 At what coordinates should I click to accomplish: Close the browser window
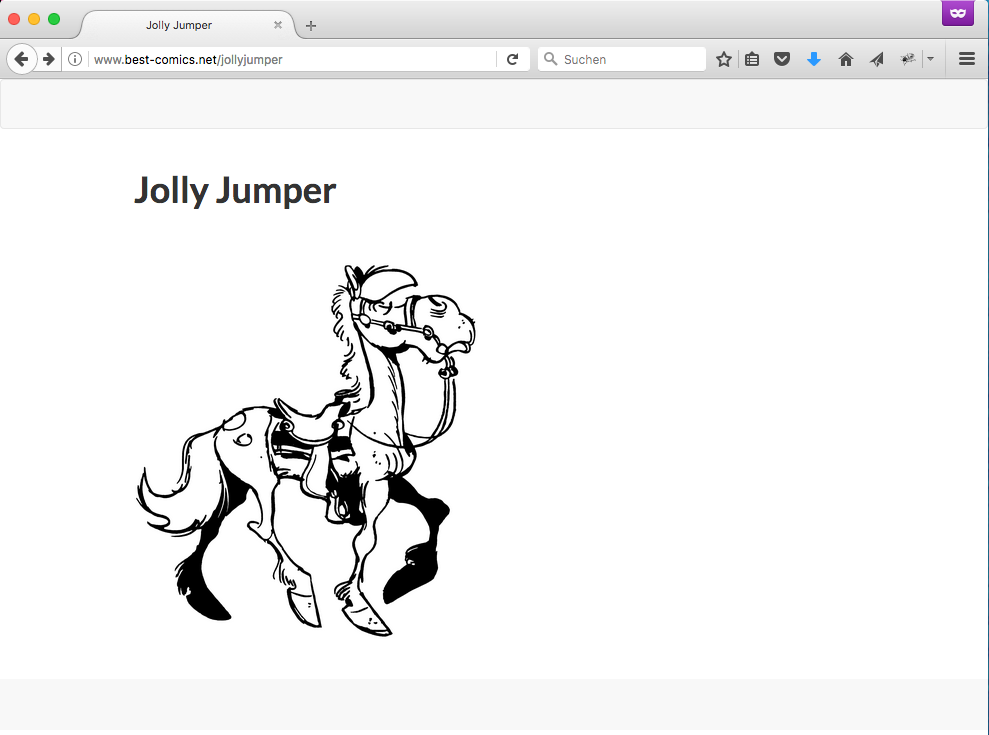click(x=14, y=19)
